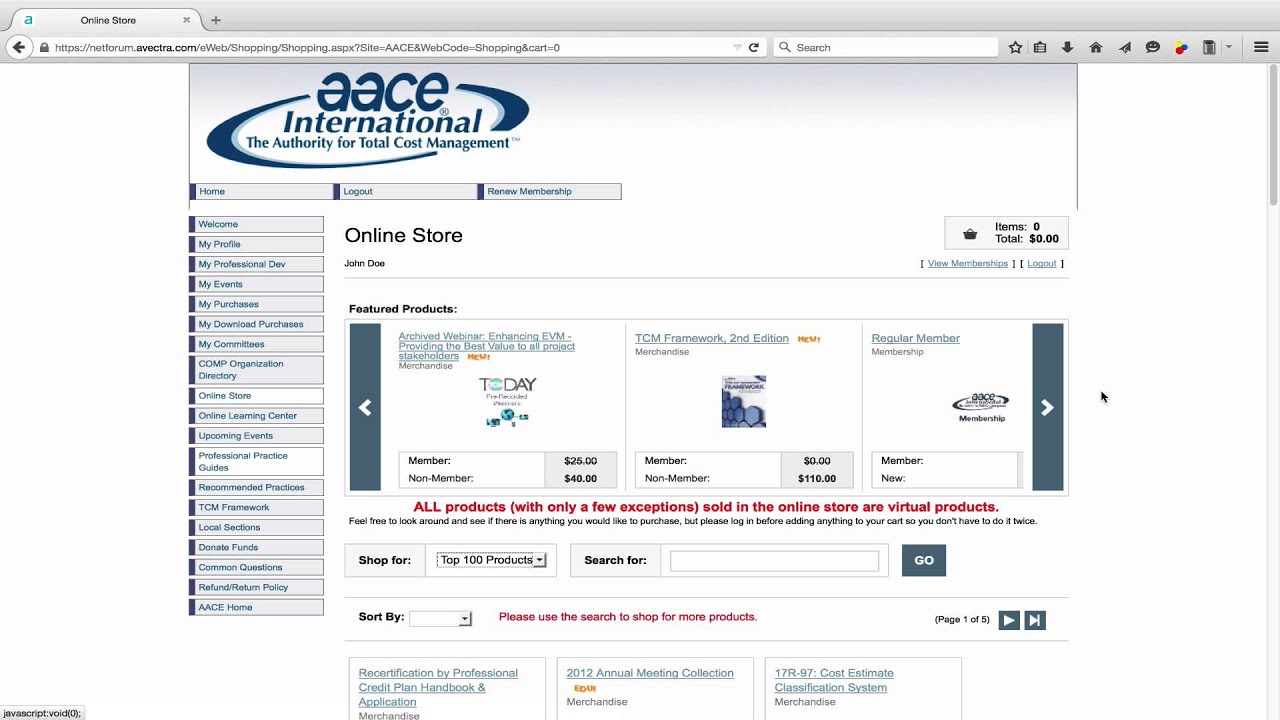1280x720 pixels.
Task: Select the Home navigation tab
Action: pyautogui.click(x=262, y=191)
